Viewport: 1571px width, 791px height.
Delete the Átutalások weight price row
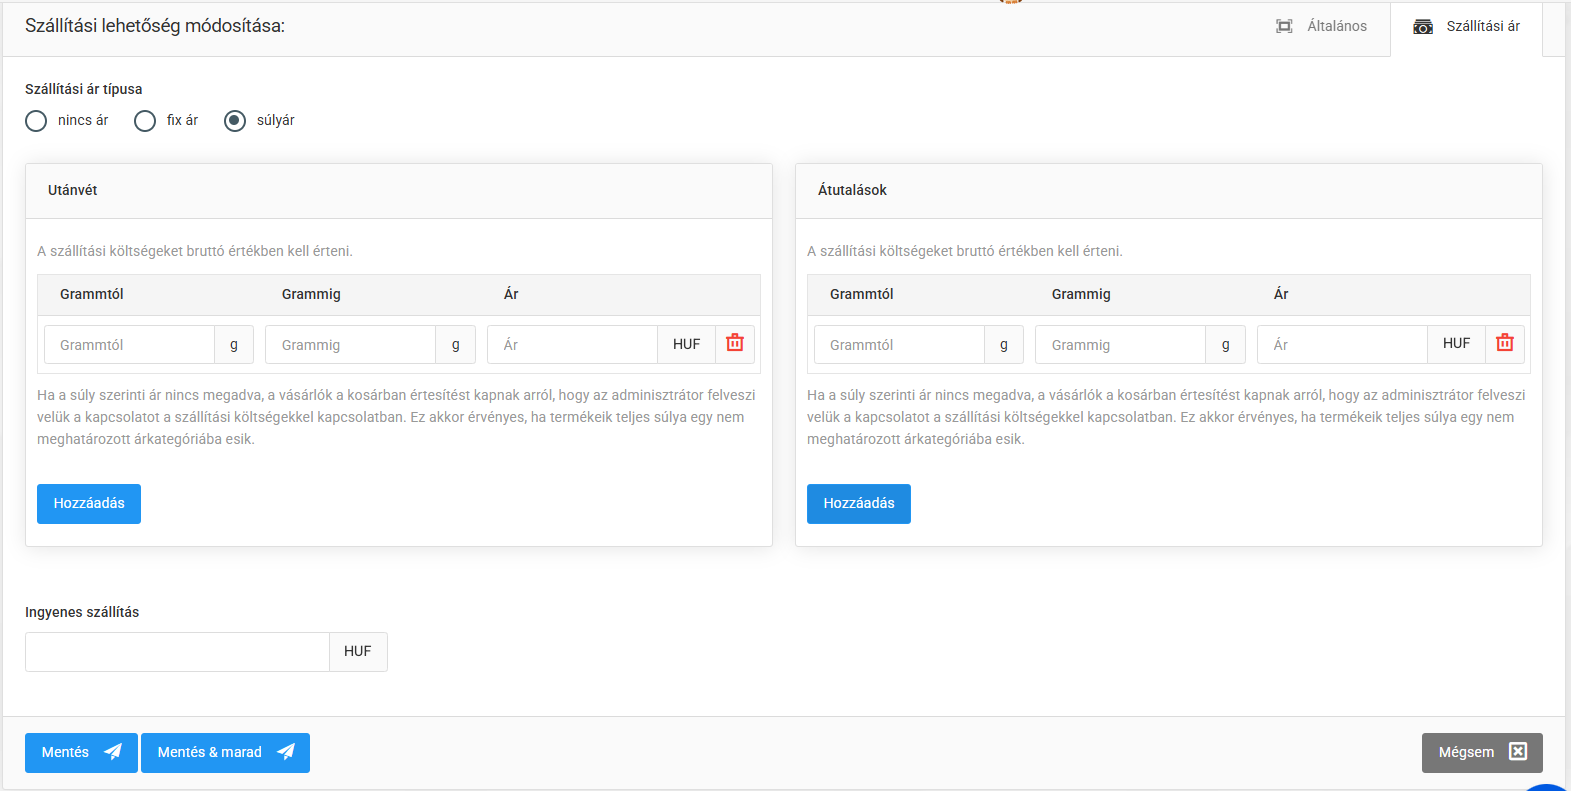pos(1504,343)
